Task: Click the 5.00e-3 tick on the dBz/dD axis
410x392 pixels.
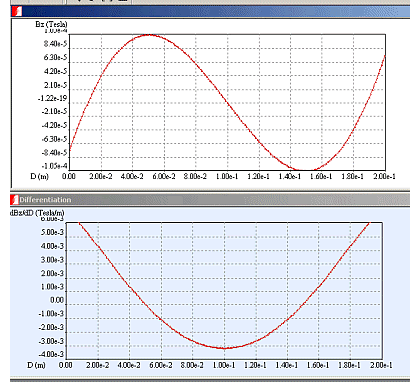Action: (x=52, y=232)
